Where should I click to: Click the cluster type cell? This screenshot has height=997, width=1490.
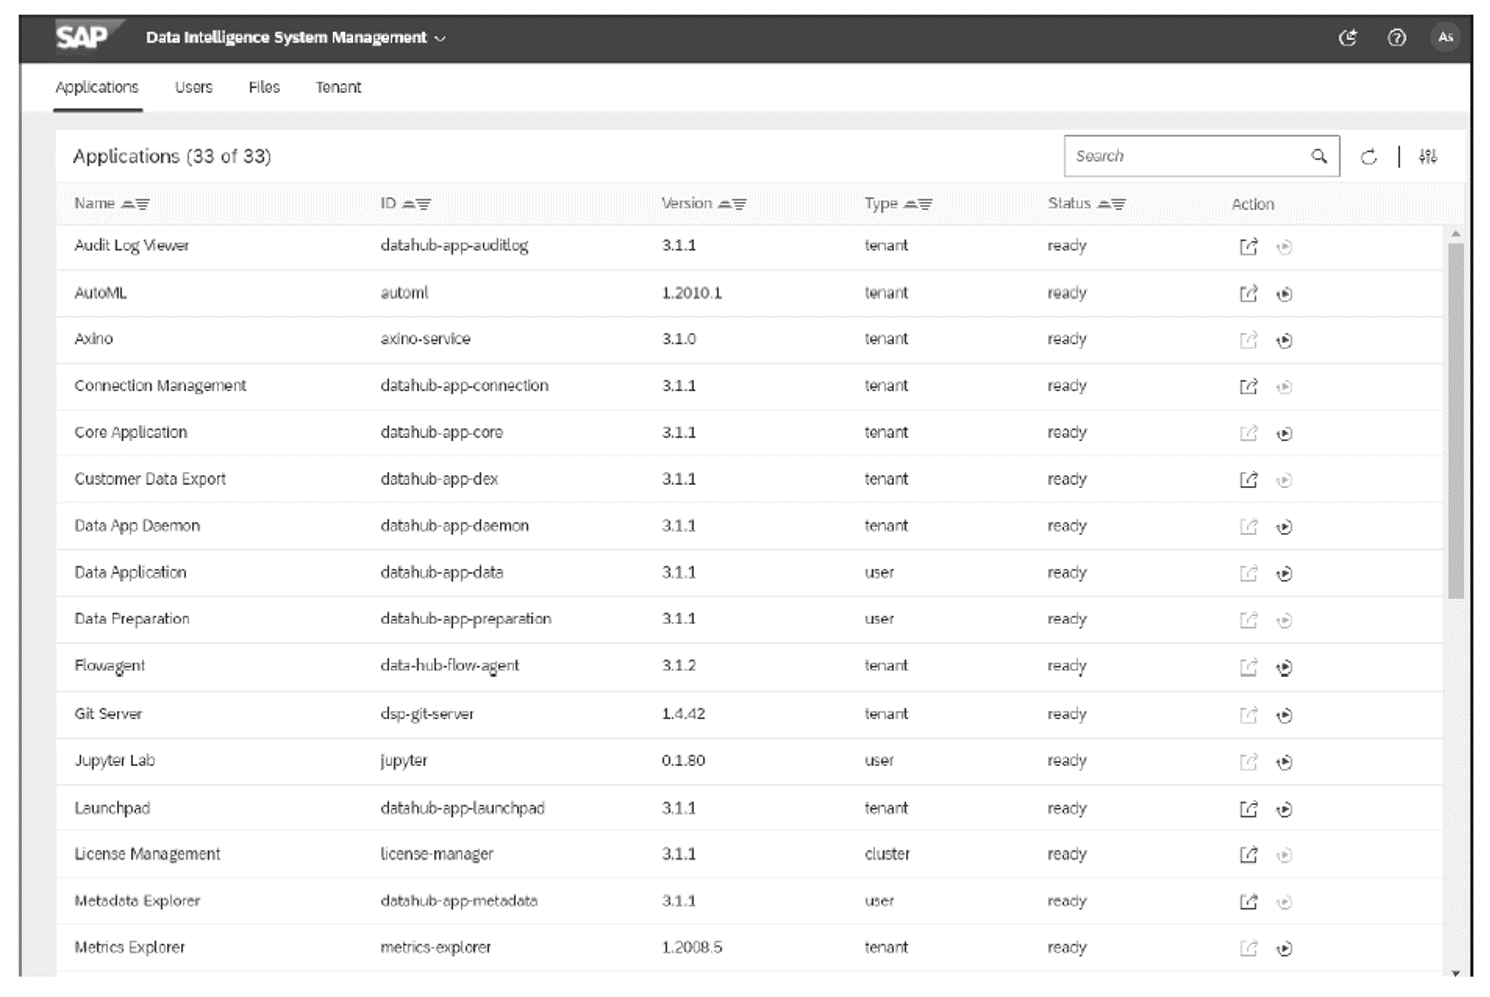pos(887,854)
